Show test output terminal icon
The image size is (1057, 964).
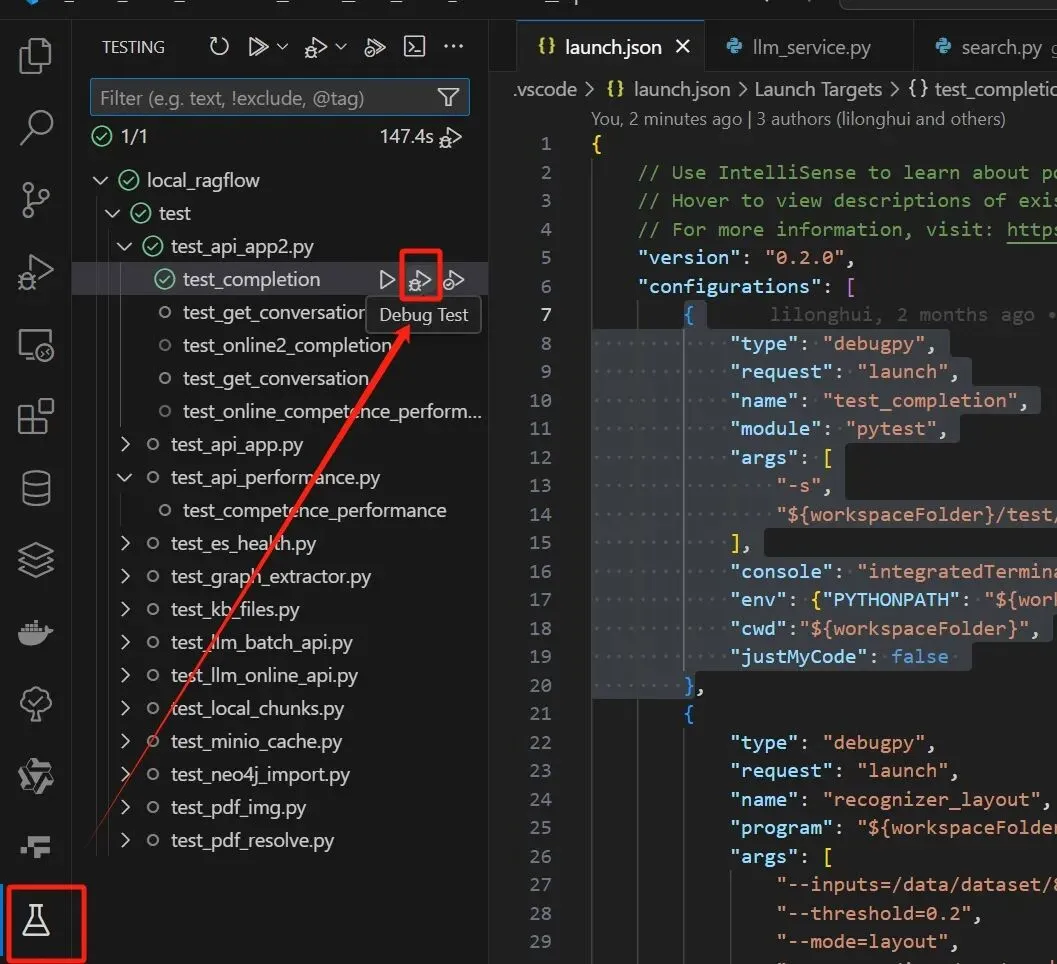pyautogui.click(x=414, y=47)
